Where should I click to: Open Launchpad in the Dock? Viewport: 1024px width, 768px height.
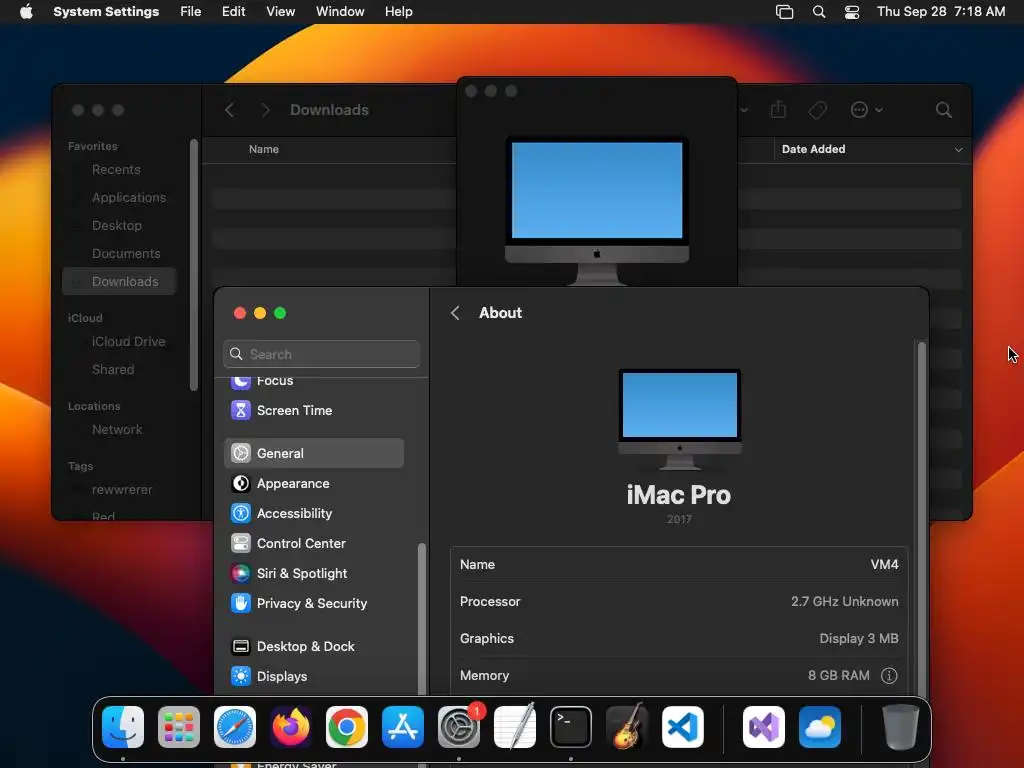coord(179,727)
